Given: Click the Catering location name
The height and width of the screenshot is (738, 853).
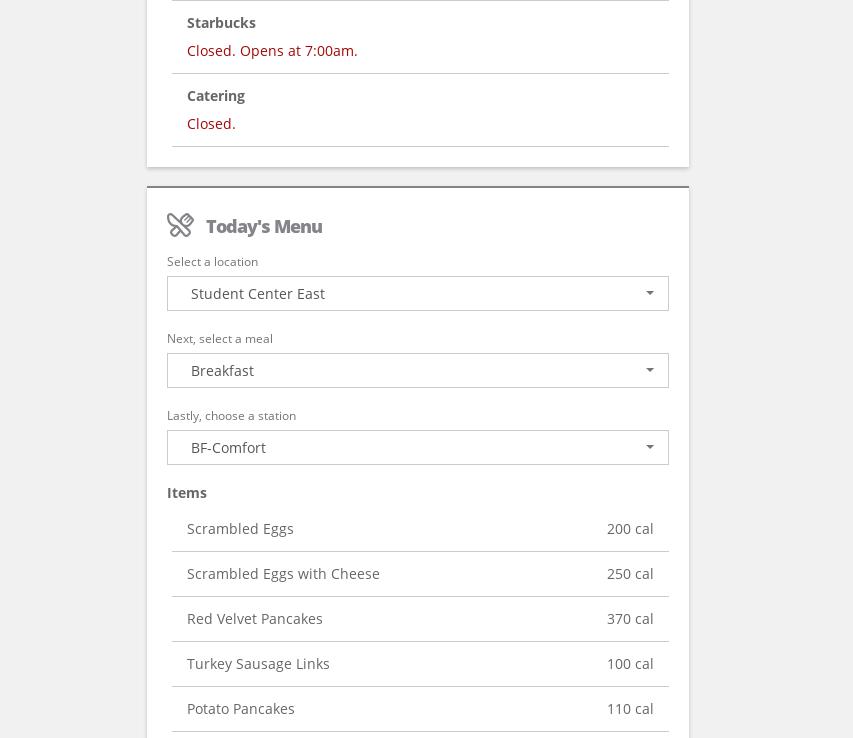Looking at the screenshot, I should click(216, 96).
